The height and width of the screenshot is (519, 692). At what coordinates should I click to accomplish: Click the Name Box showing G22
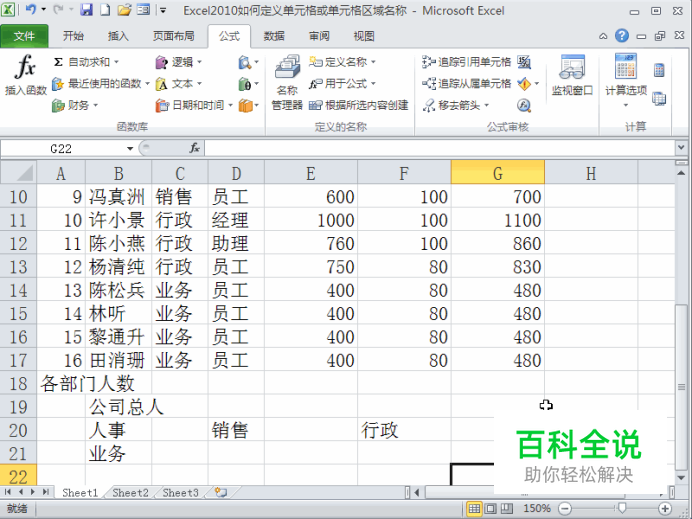[62, 149]
